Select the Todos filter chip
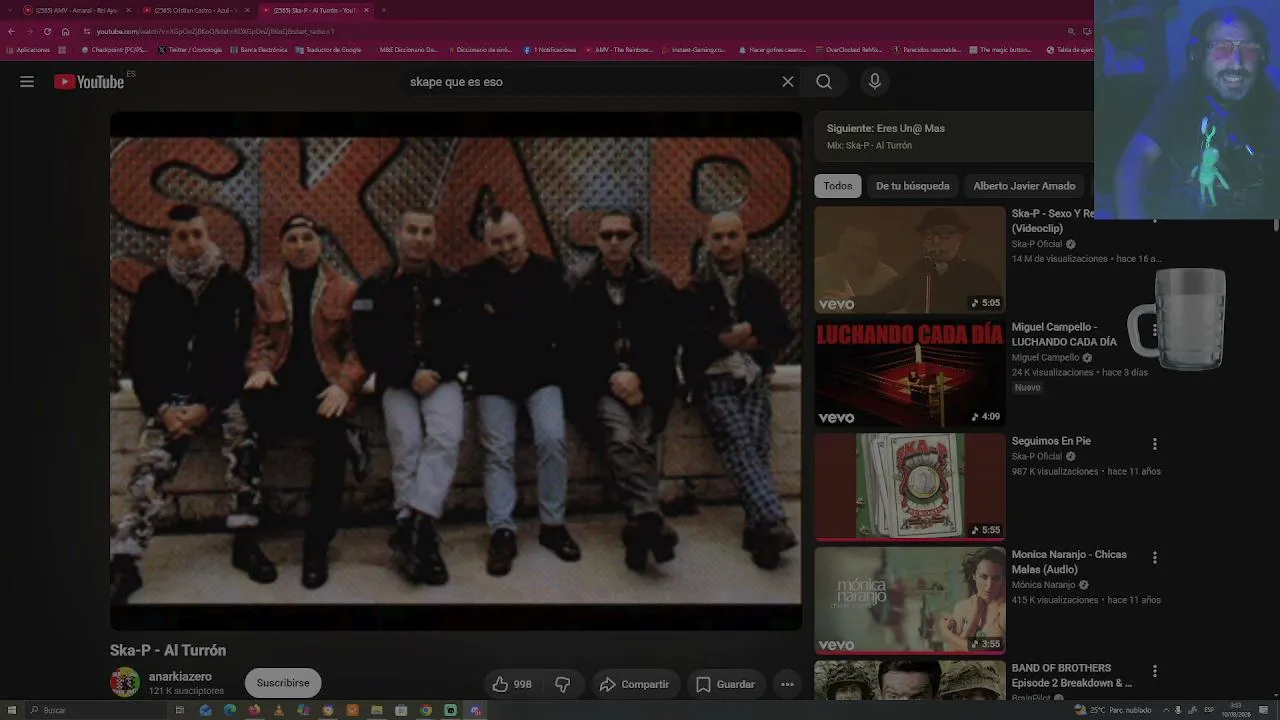The width and height of the screenshot is (1280, 720). coord(838,186)
